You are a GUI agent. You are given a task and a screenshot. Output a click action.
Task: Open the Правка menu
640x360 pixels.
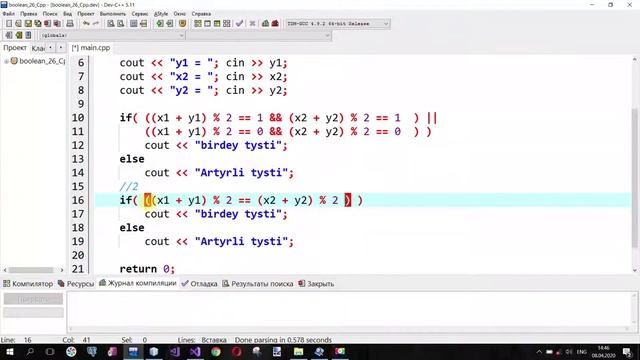29,14
